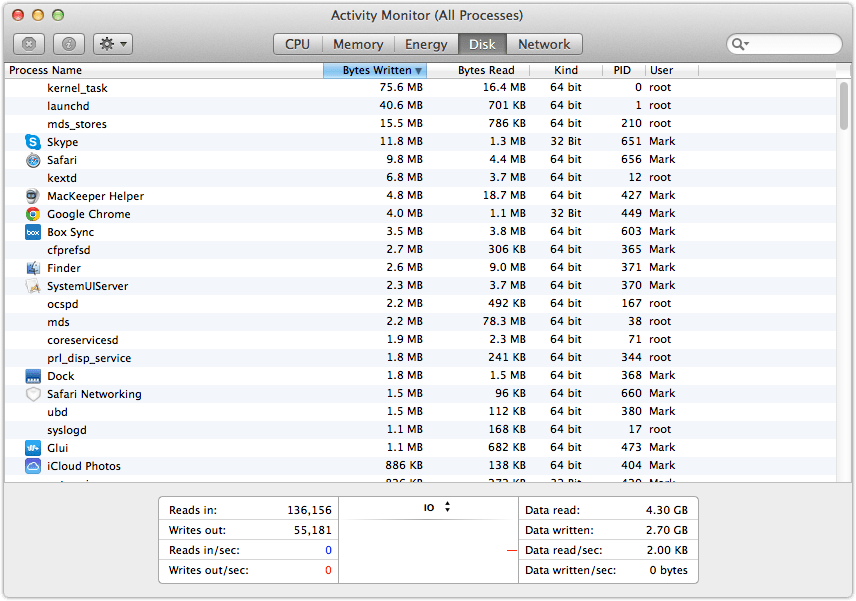Select the prl_disp_service process row

420,358
